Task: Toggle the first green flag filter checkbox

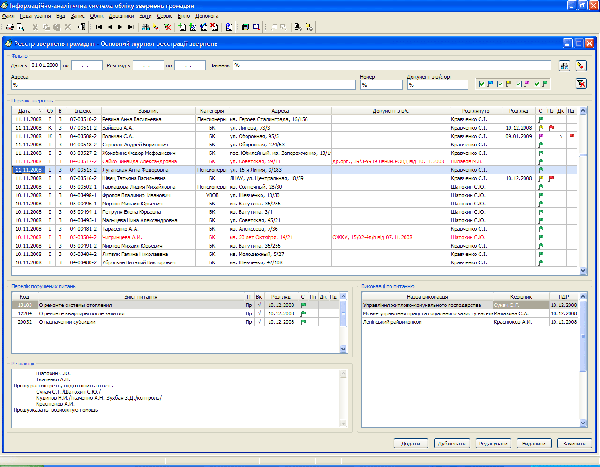Action: [x=483, y=85]
